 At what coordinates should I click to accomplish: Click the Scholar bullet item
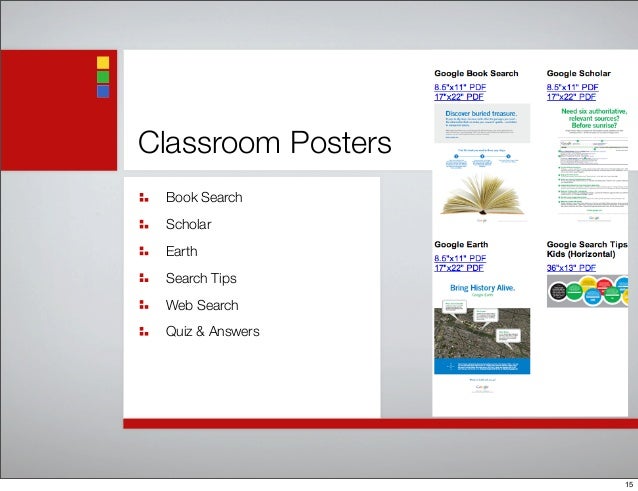tap(188, 225)
